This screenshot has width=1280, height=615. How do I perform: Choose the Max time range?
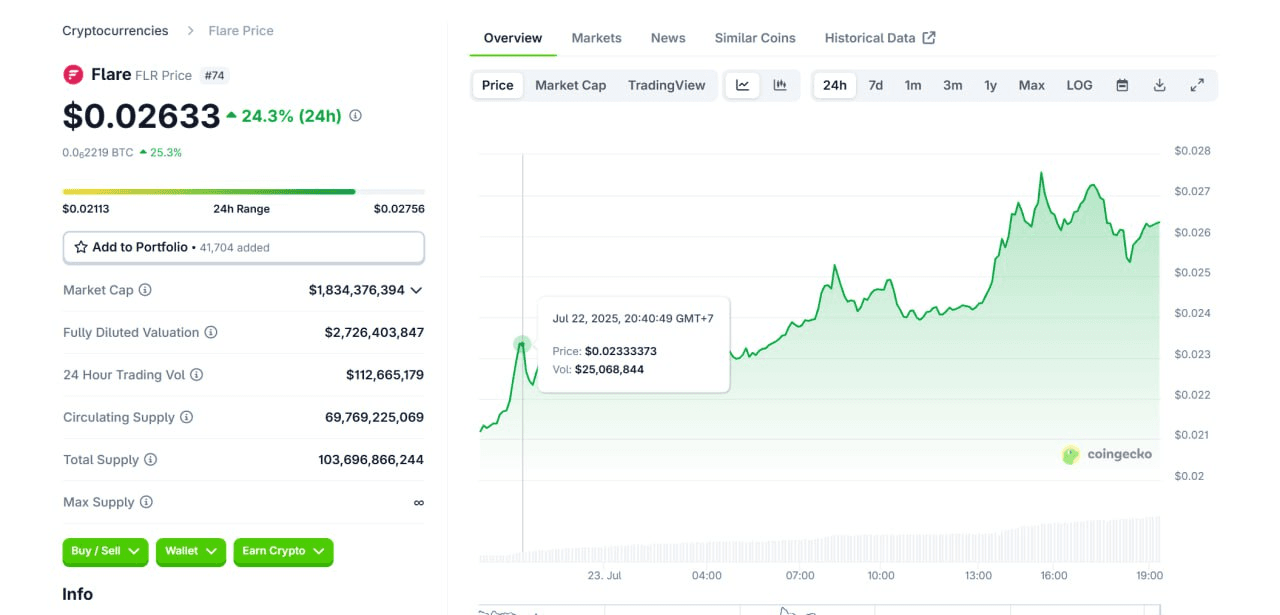pyautogui.click(x=1032, y=85)
